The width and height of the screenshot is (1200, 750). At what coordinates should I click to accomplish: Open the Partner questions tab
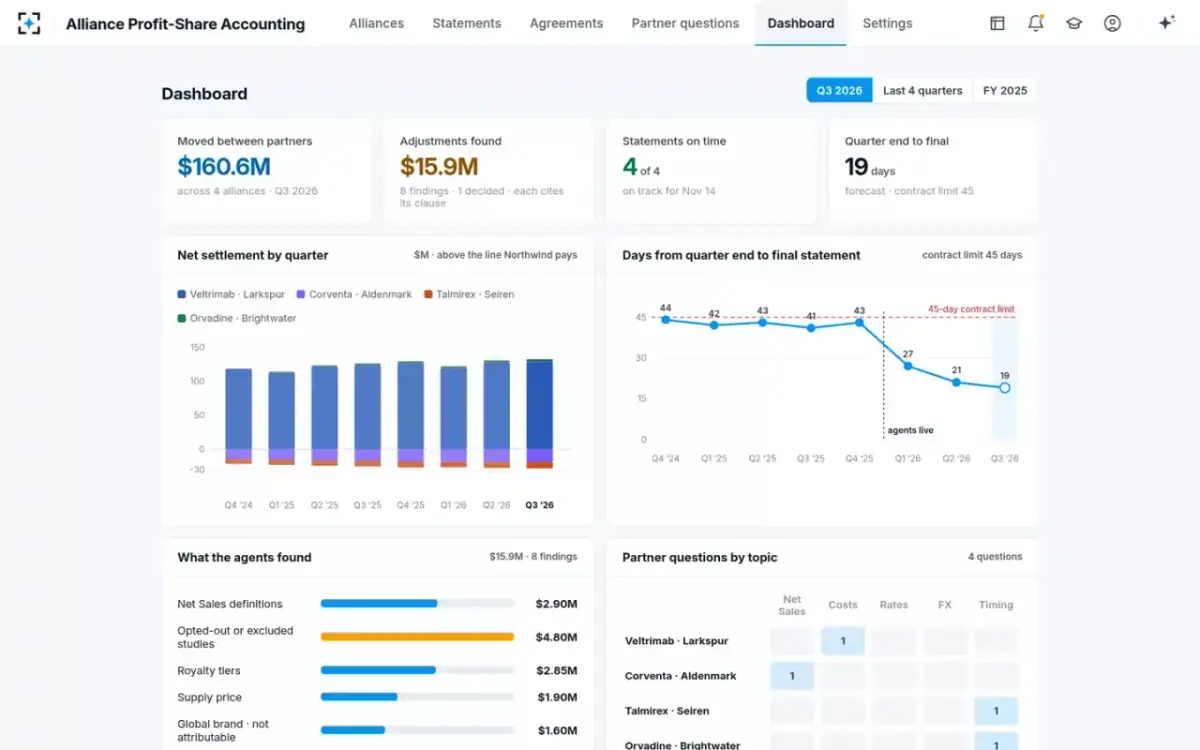pyautogui.click(x=685, y=23)
